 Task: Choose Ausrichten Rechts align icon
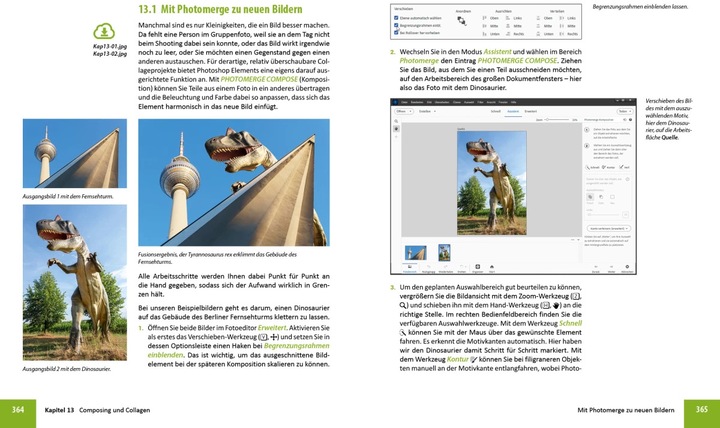point(507,34)
